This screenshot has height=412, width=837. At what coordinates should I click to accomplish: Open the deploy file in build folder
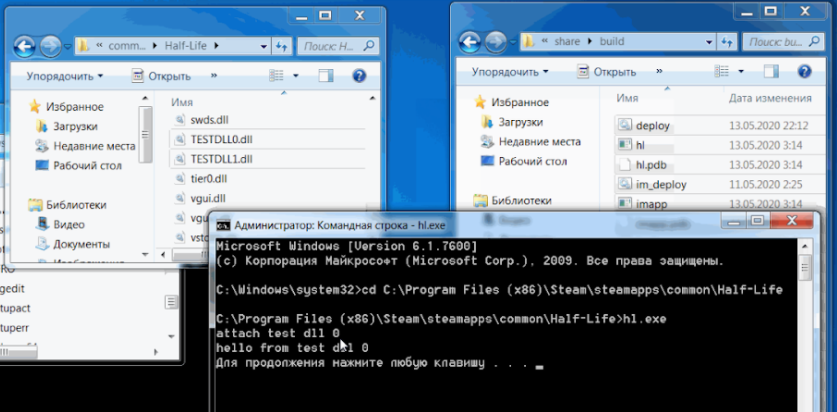[652, 126]
